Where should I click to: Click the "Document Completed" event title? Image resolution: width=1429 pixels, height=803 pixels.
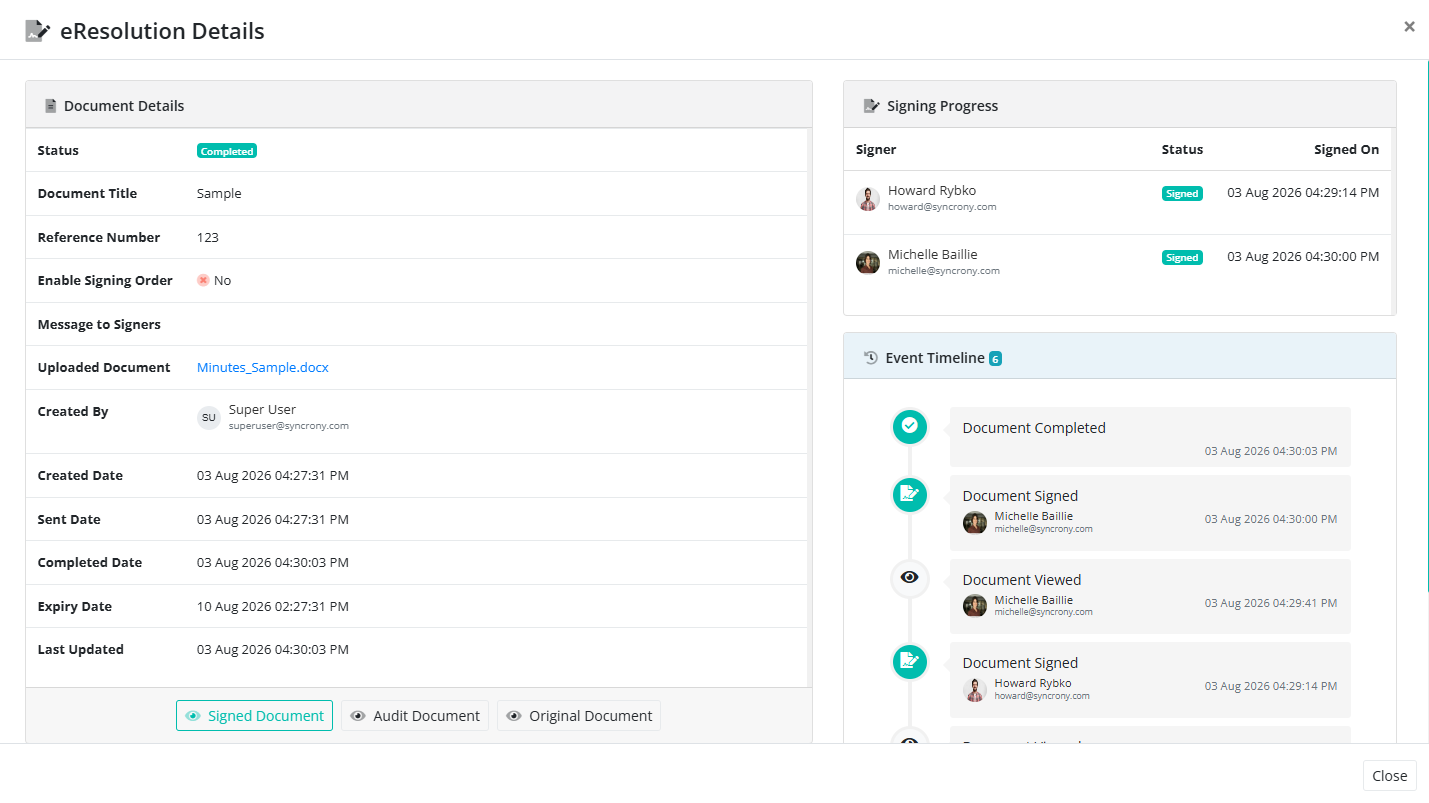(x=1034, y=428)
